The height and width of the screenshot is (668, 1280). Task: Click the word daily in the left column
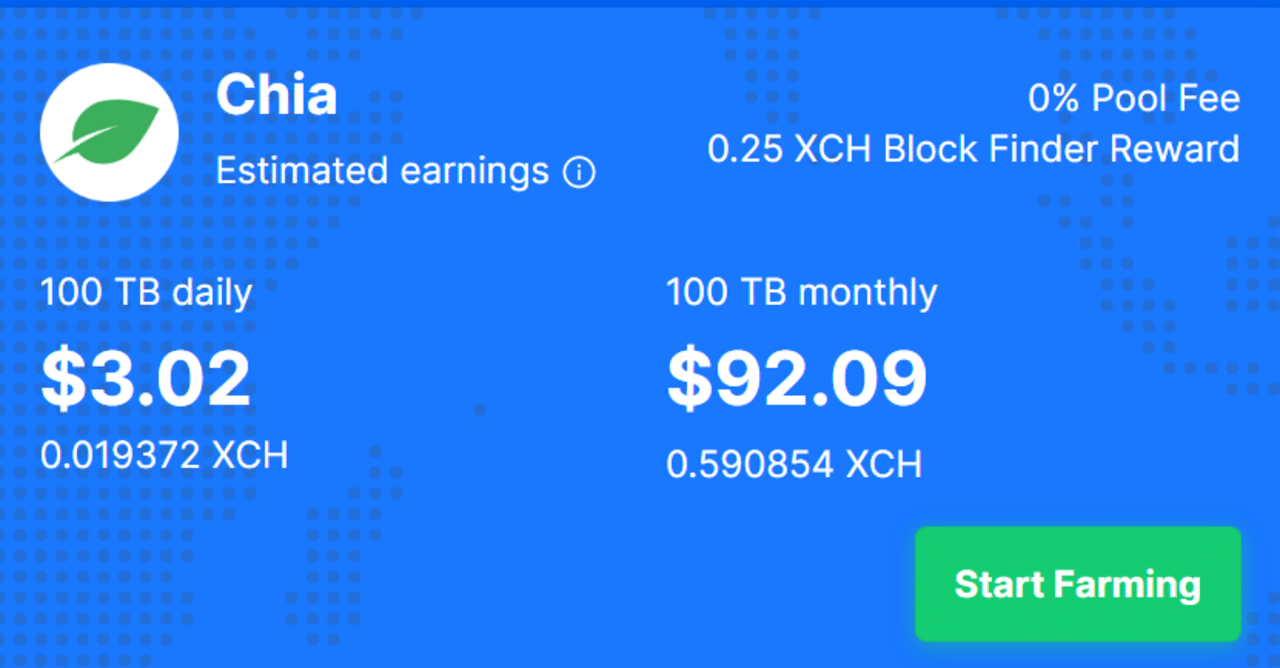[x=212, y=293]
